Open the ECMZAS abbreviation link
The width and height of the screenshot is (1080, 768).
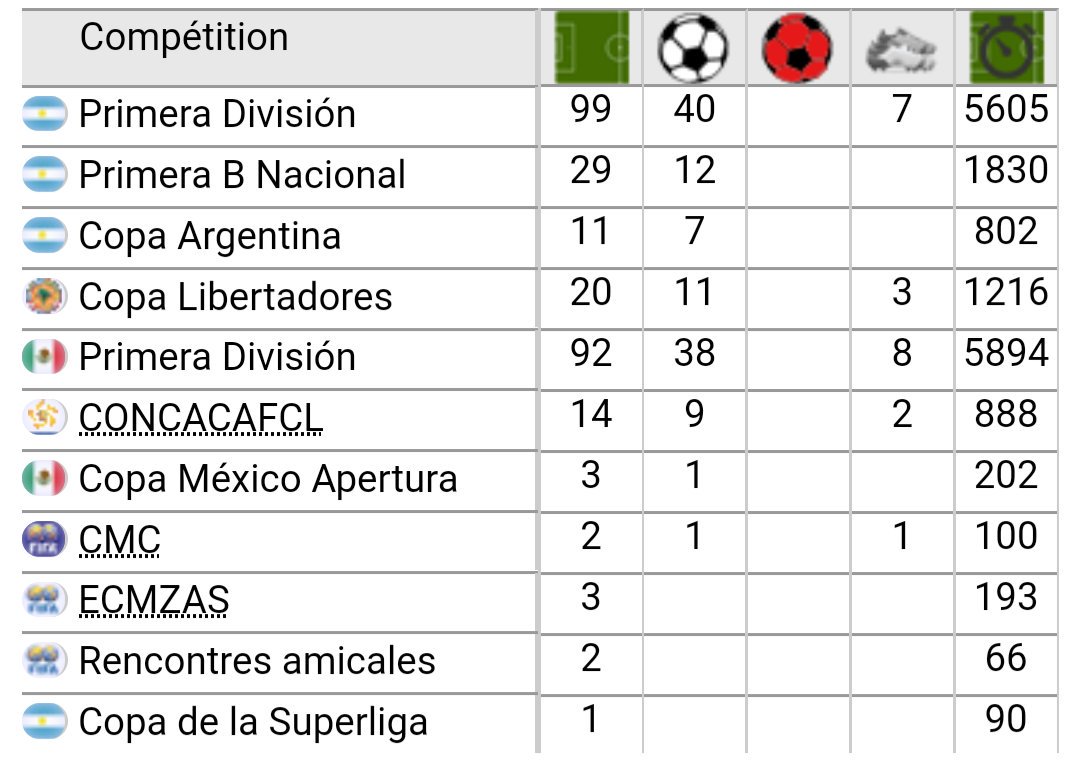pos(154,599)
